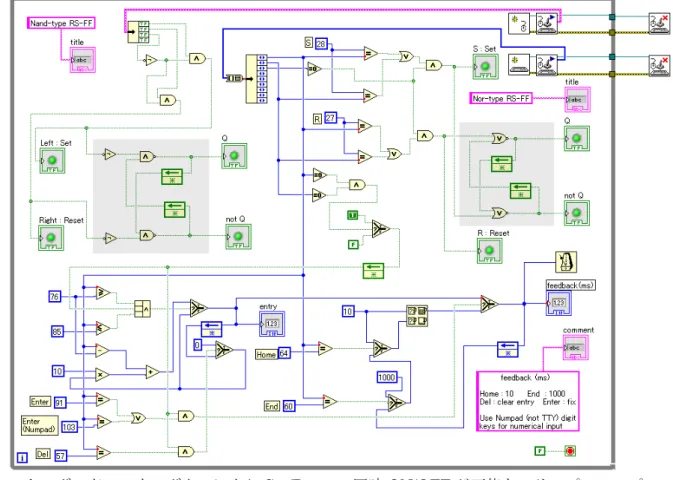Click the multiply node wired to constant 10
The width and height of the screenshot is (673, 480).
point(102,374)
